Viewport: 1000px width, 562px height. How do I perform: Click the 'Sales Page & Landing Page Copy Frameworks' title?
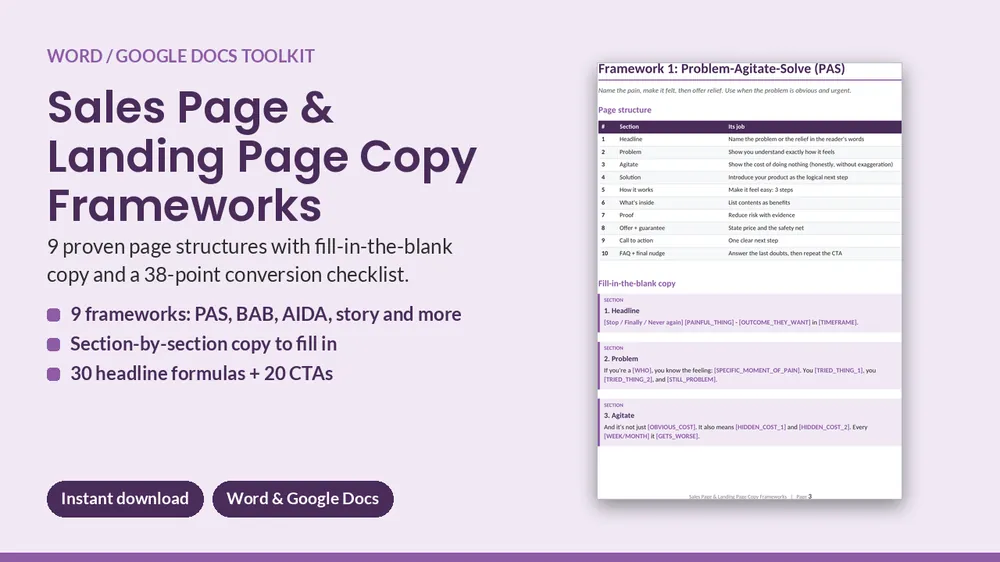click(261, 156)
